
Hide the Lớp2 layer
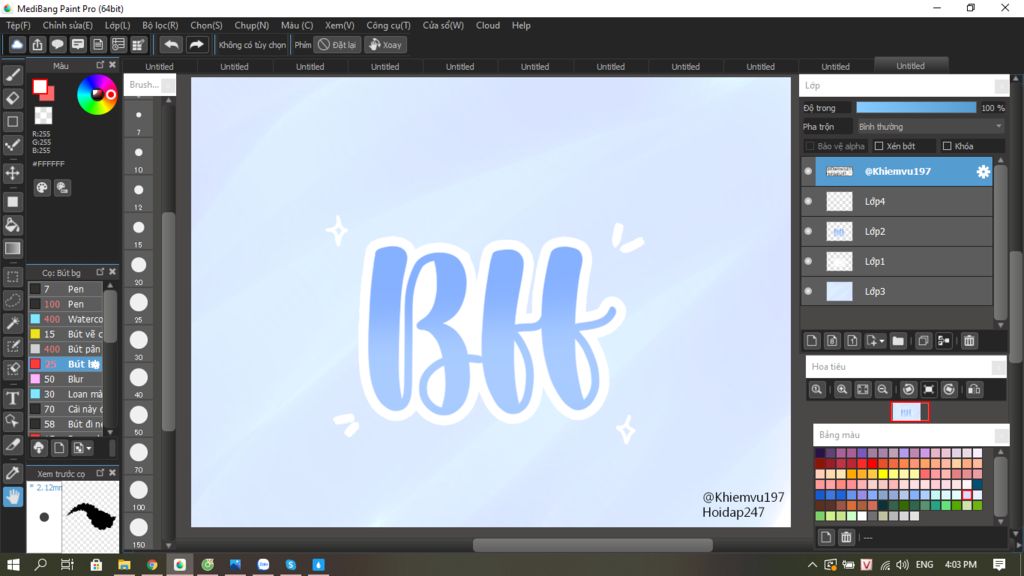click(x=808, y=231)
